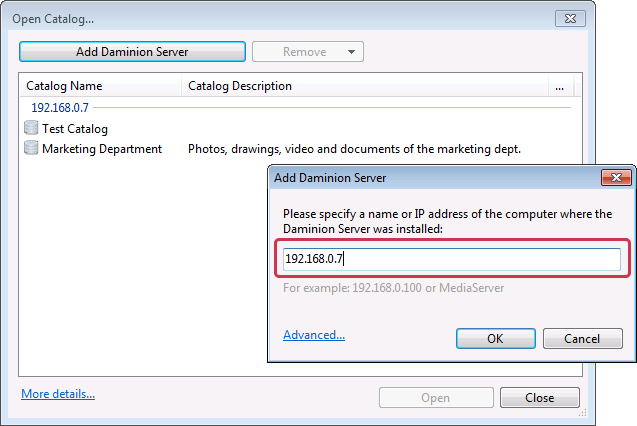Sort by Catalog Name column header
Screen dimensions: 637x426
[x=101, y=86]
